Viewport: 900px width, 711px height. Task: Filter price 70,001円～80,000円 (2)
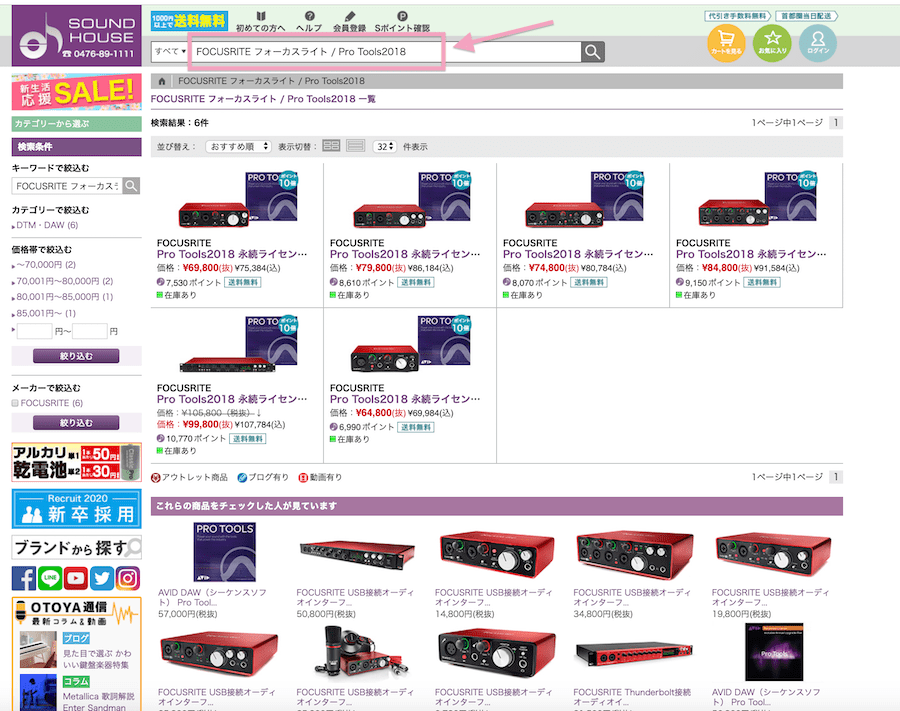(65, 281)
